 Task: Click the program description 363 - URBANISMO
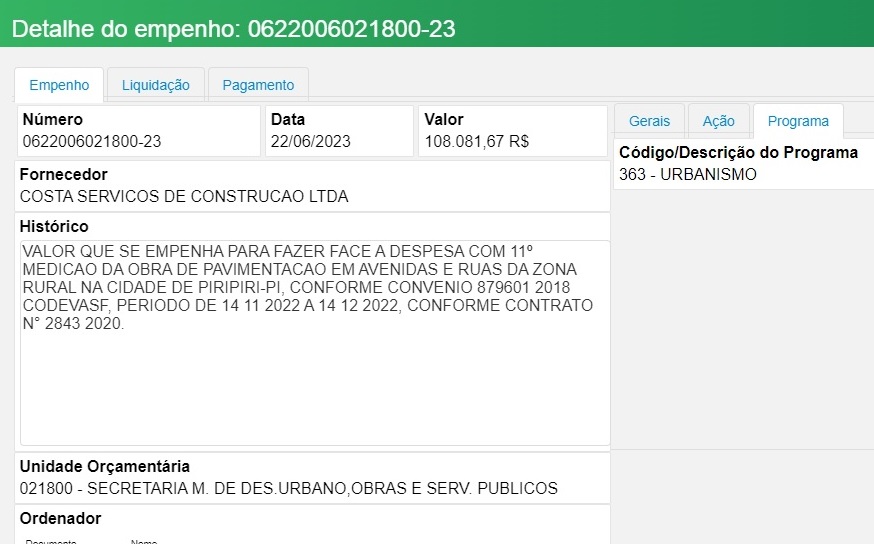coord(688,174)
